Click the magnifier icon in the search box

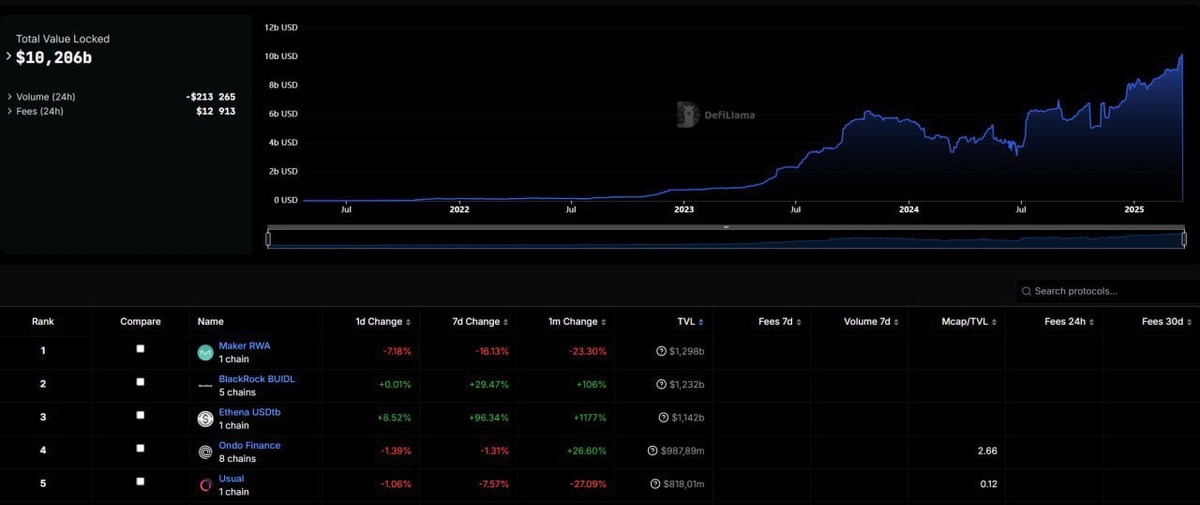[1026, 291]
